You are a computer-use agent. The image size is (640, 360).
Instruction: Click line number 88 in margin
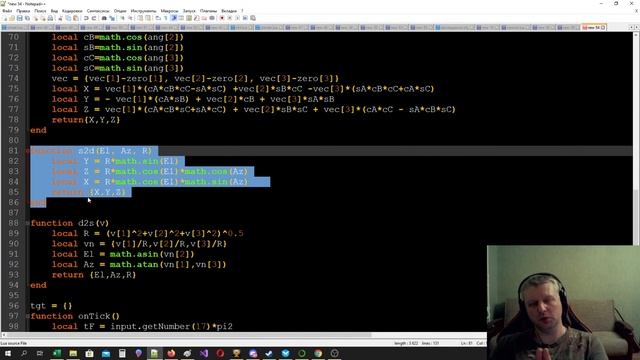pos(13,223)
